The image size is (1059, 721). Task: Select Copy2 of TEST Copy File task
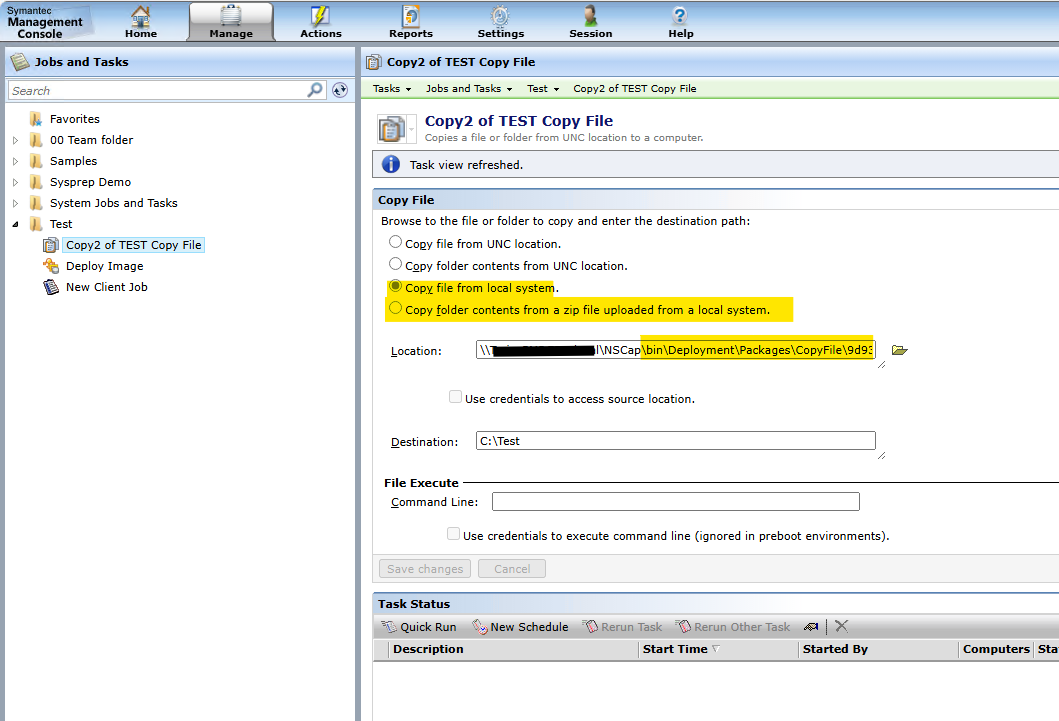pos(134,245)
